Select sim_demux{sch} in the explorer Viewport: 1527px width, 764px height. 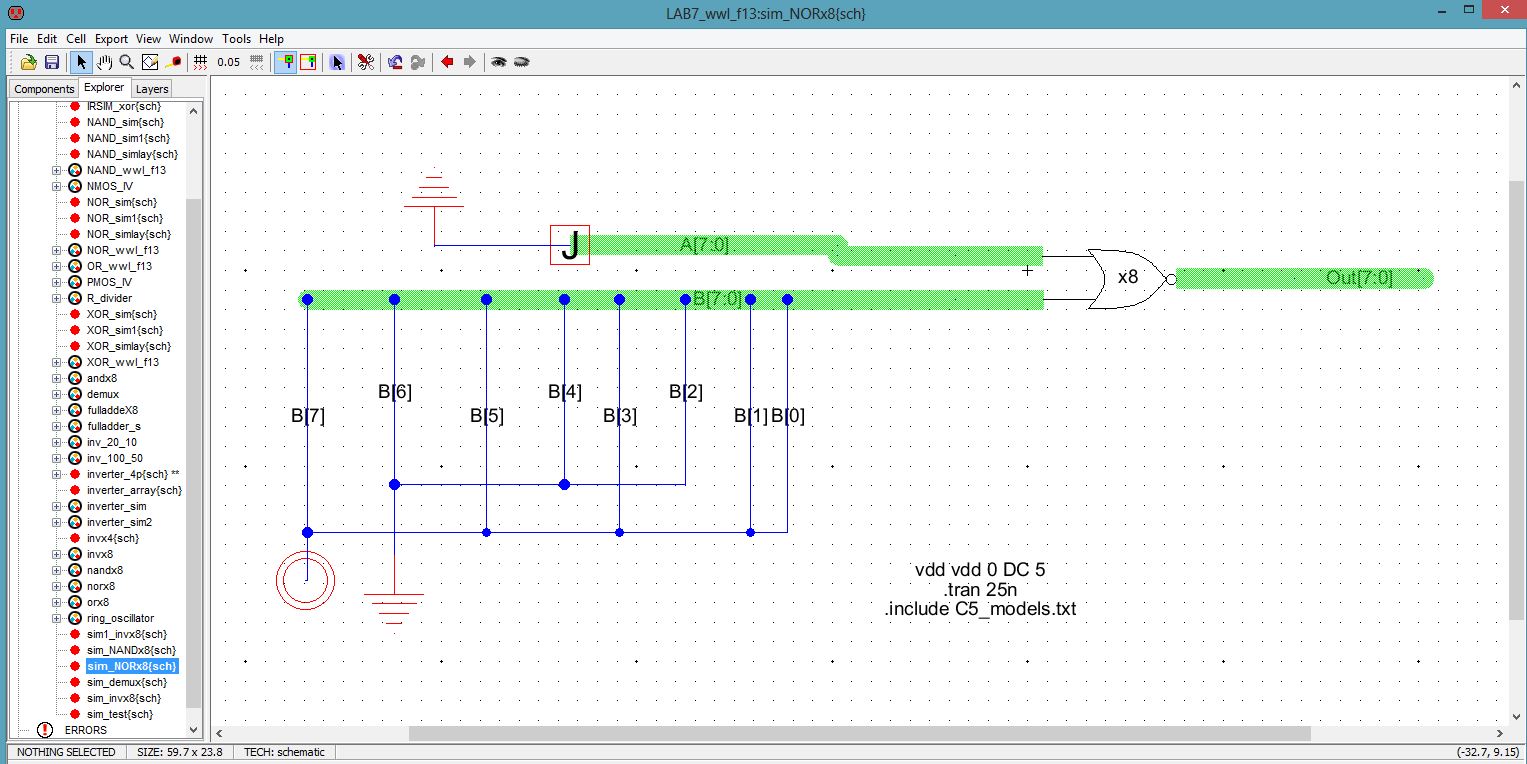(127, 682)
